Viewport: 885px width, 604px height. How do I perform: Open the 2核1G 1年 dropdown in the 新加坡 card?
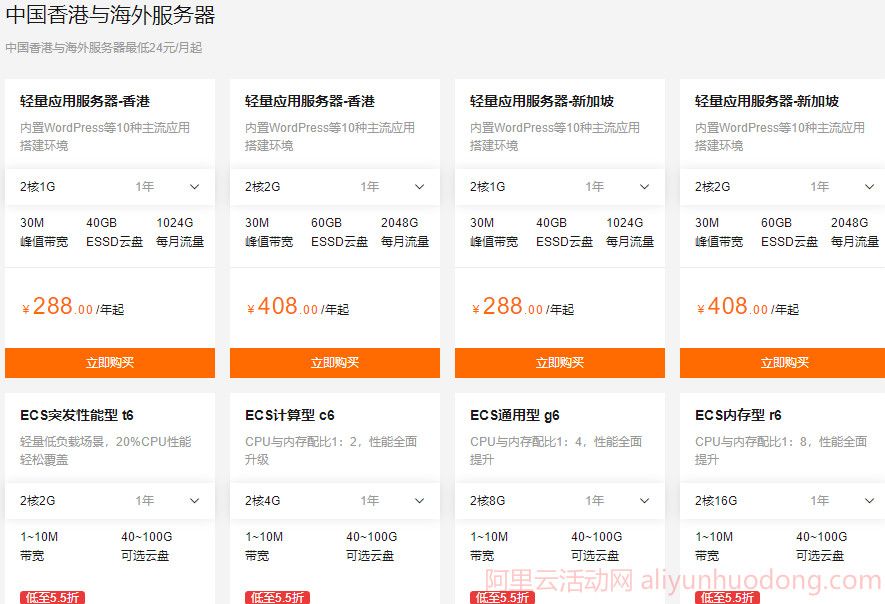[x=560, y=187]
